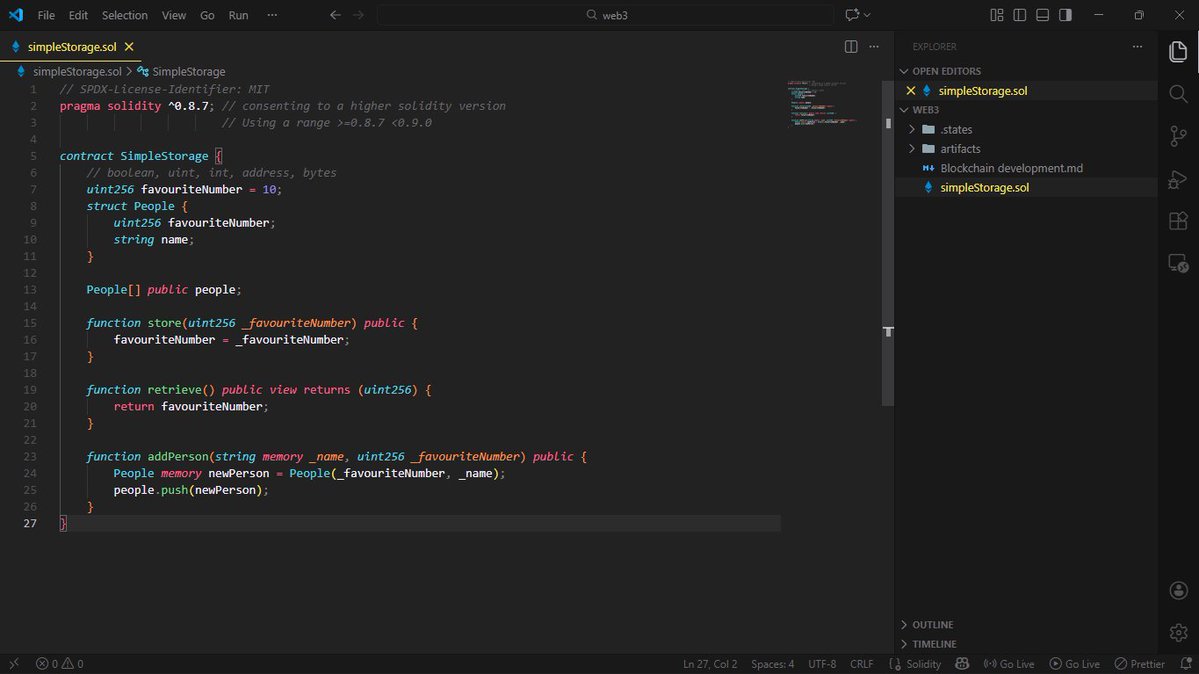Open the Remote Explorer view
This screenshot has width=1199, height=674.
1178,263
